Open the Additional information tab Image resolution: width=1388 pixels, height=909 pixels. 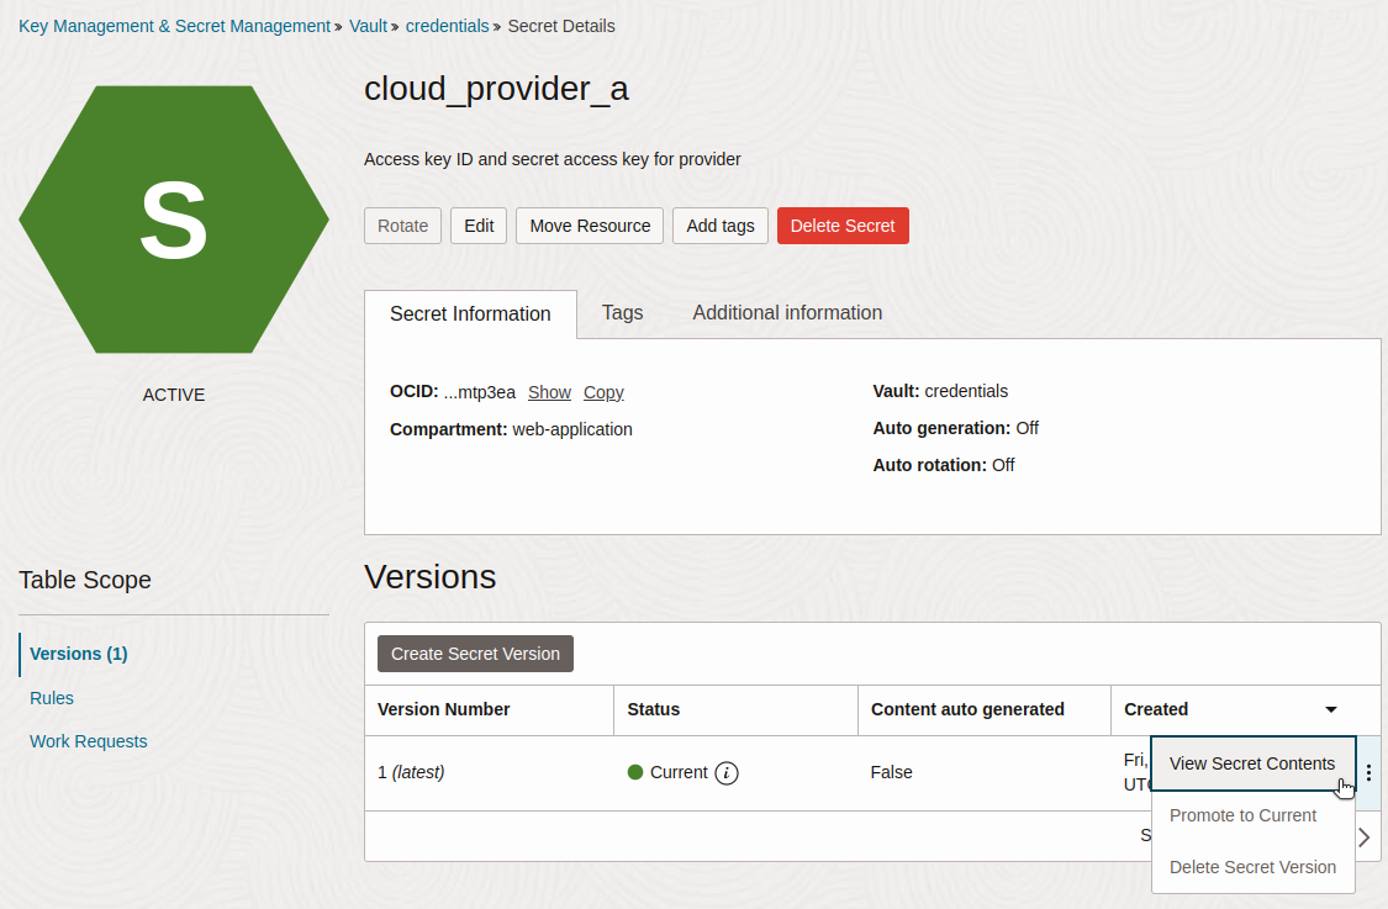tap(786, 312)
